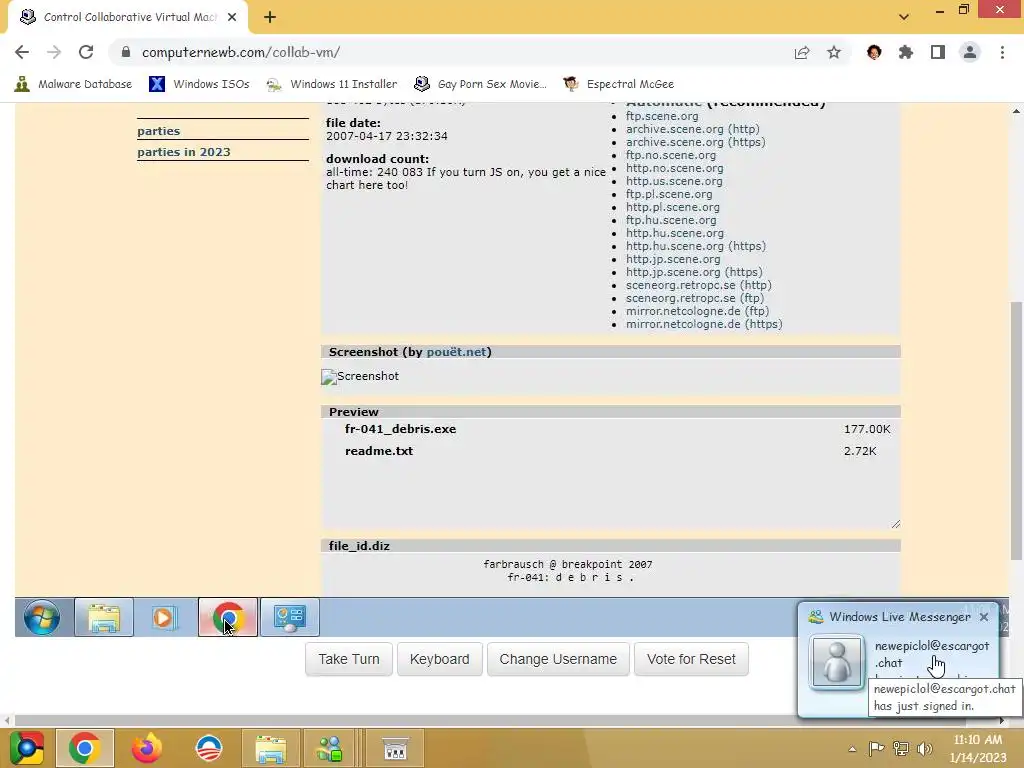
Task: Open the parties in 2023 link
Action: tap(184, 152)
